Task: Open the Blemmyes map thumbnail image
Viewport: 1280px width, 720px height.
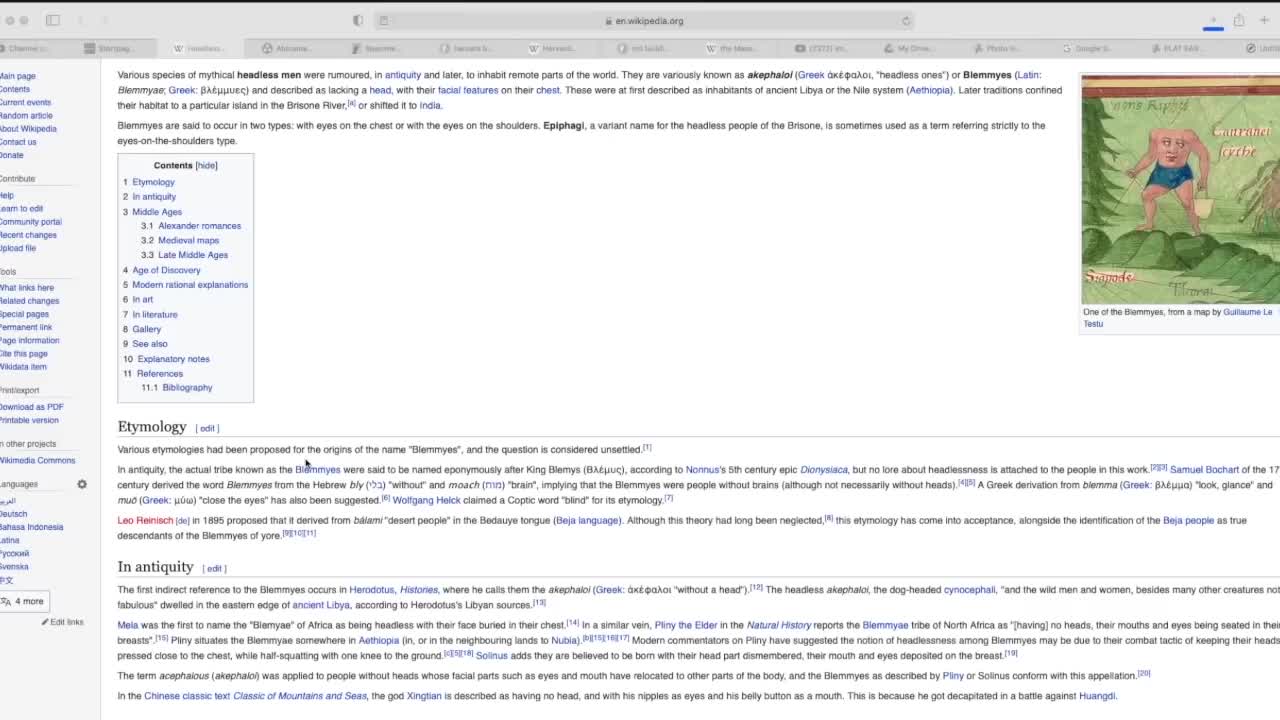Action: [1180, 189]
